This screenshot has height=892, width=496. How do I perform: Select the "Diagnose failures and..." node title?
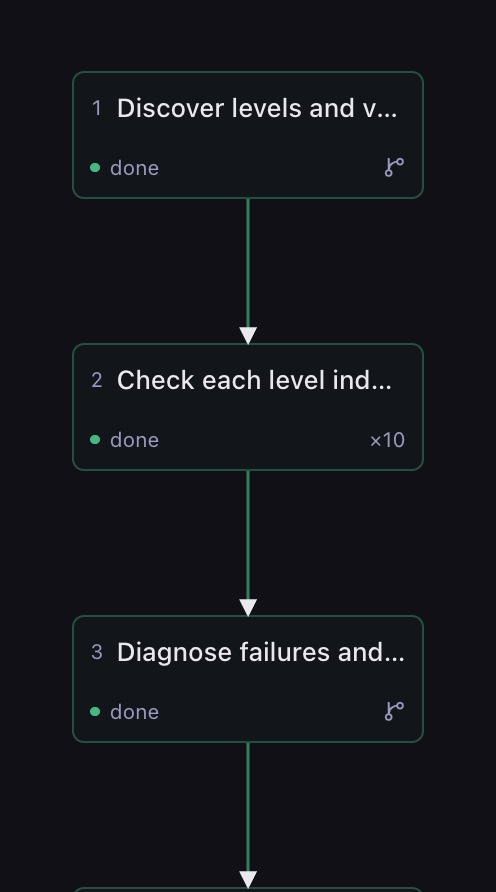click(261, 652)
